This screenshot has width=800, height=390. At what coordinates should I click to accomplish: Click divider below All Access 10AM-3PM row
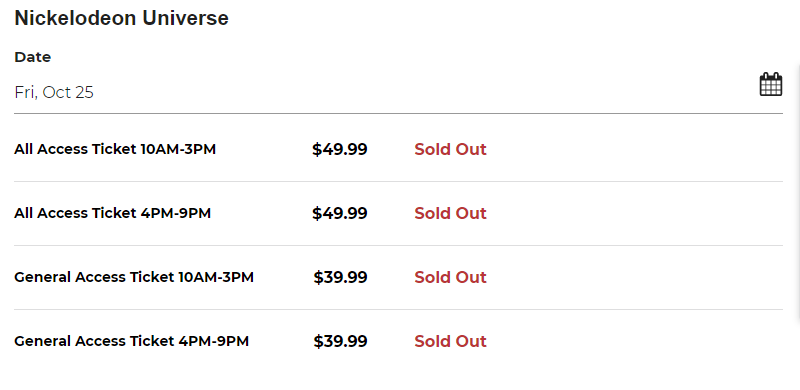[398, 181]
